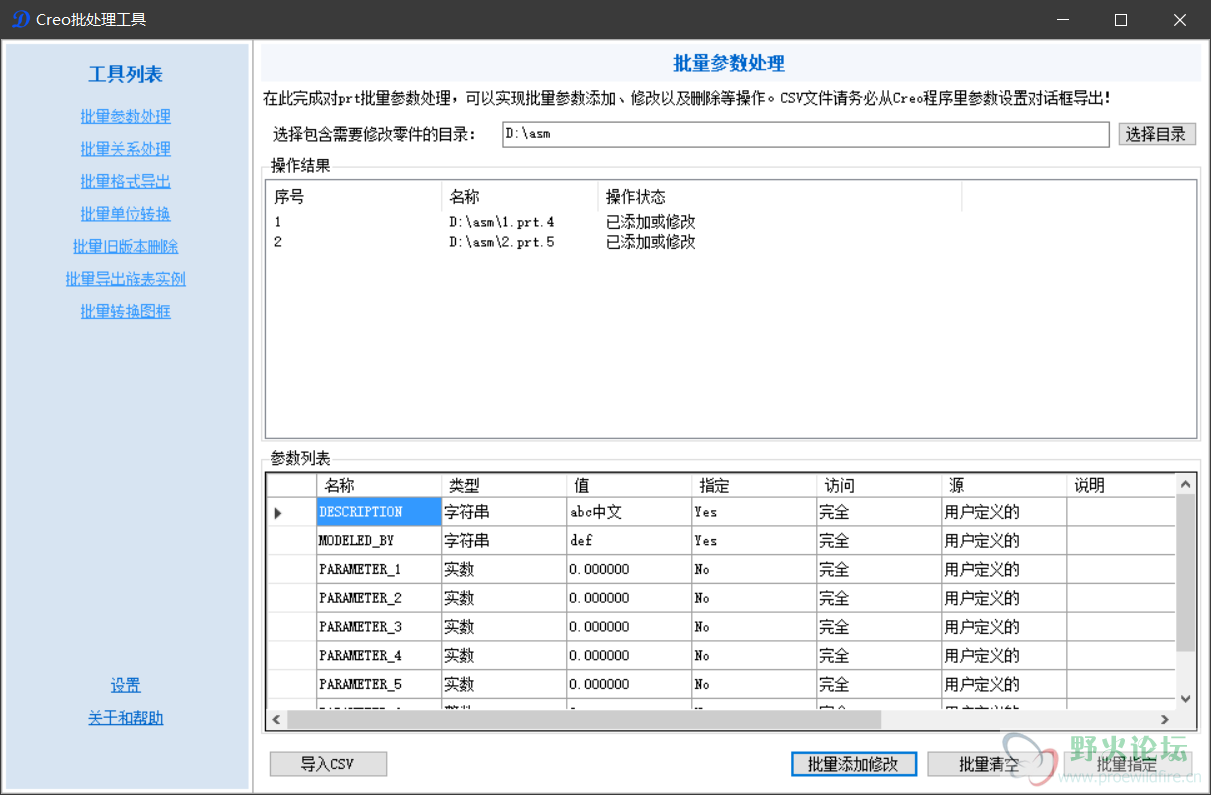
Task: Click 访问 column header in parameter table
Action: (879, 485)
